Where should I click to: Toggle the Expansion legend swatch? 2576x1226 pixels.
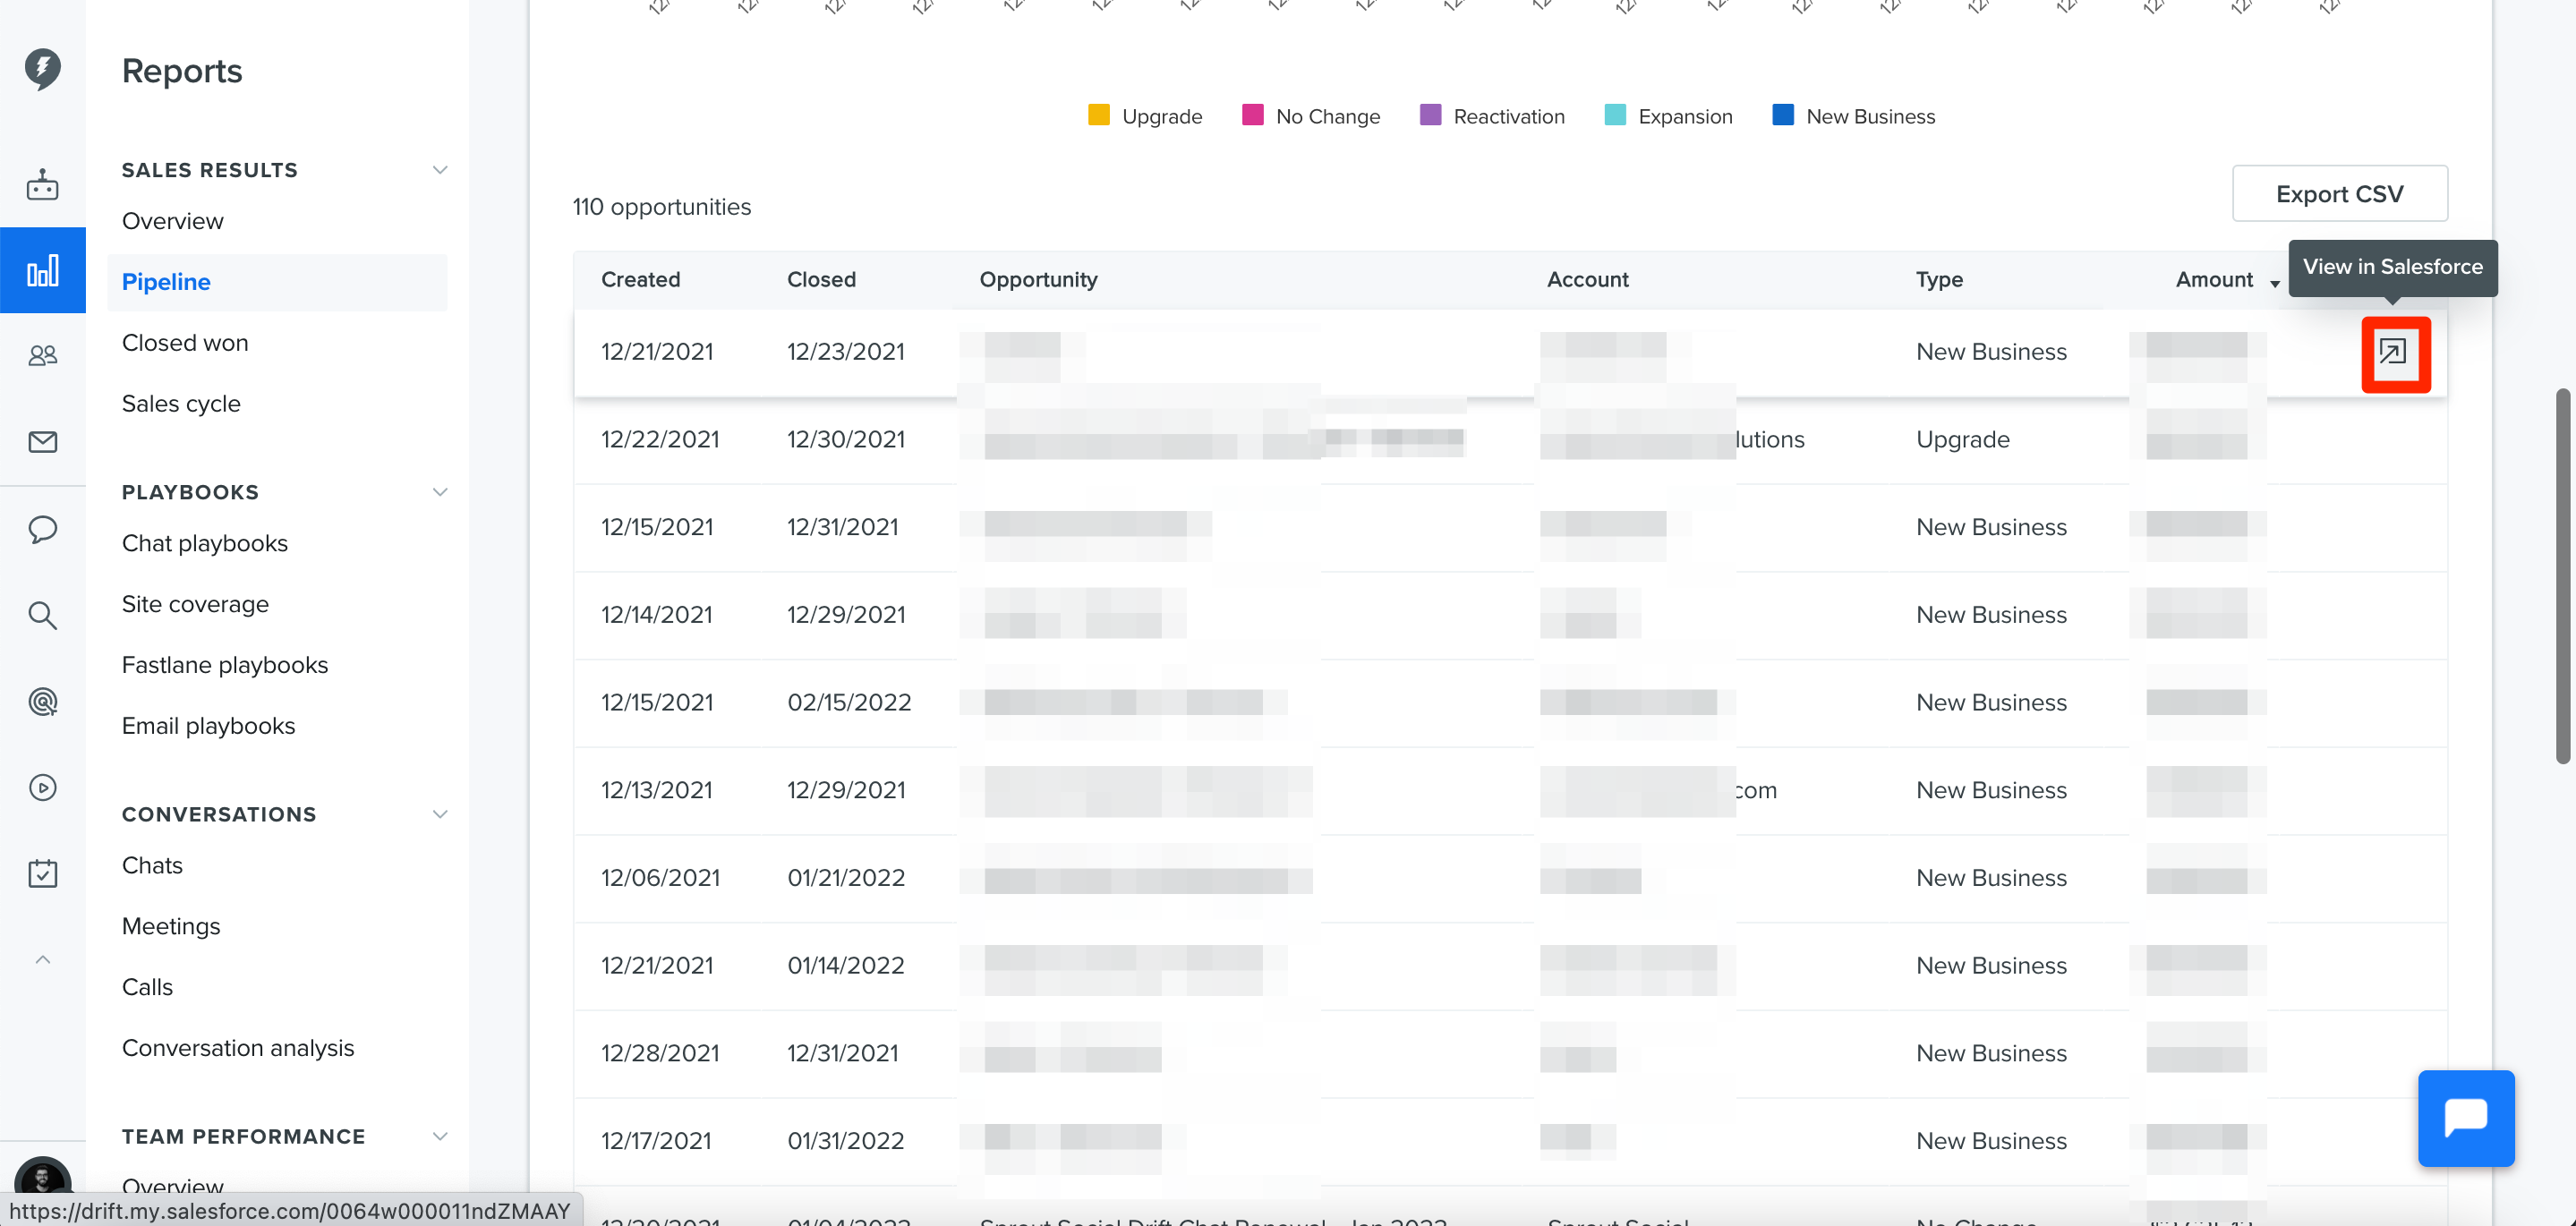[1614, 116]
